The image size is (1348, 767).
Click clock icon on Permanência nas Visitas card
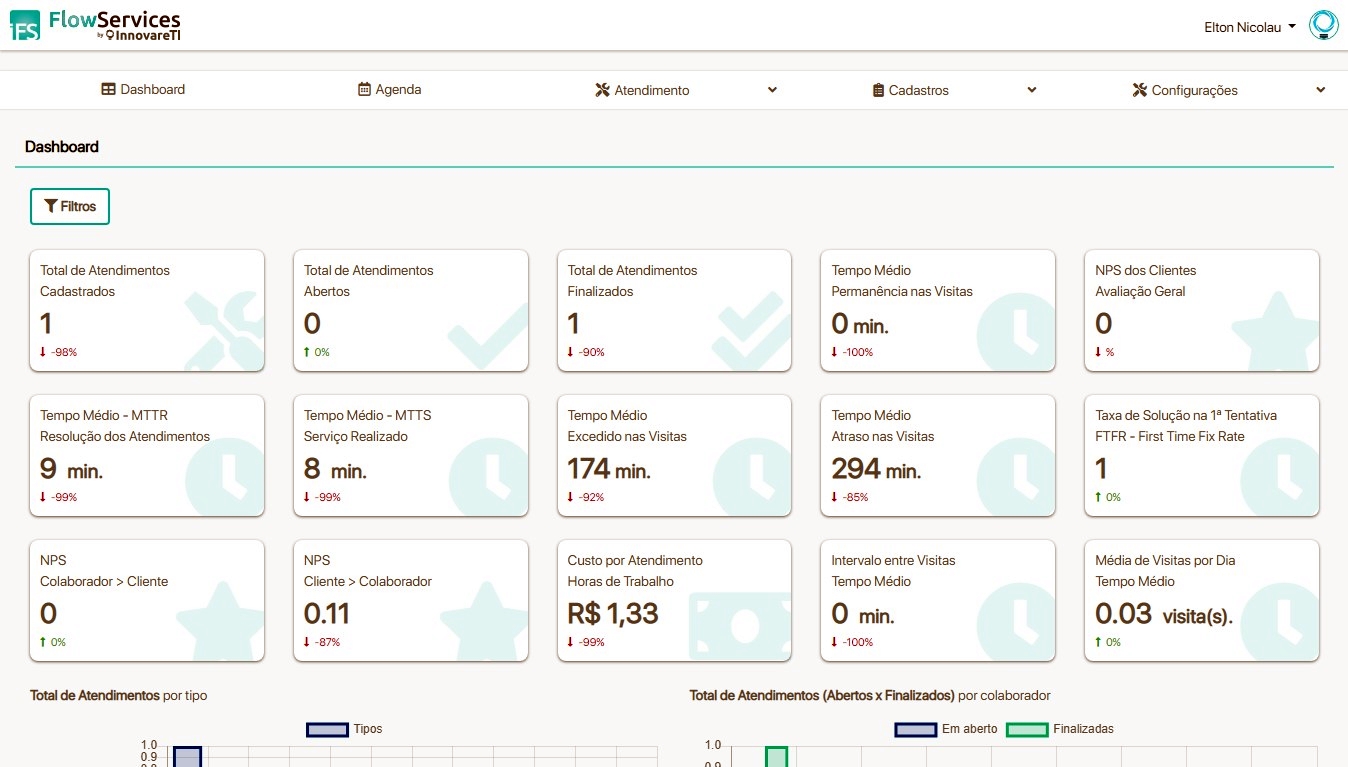pos(1015,332)
